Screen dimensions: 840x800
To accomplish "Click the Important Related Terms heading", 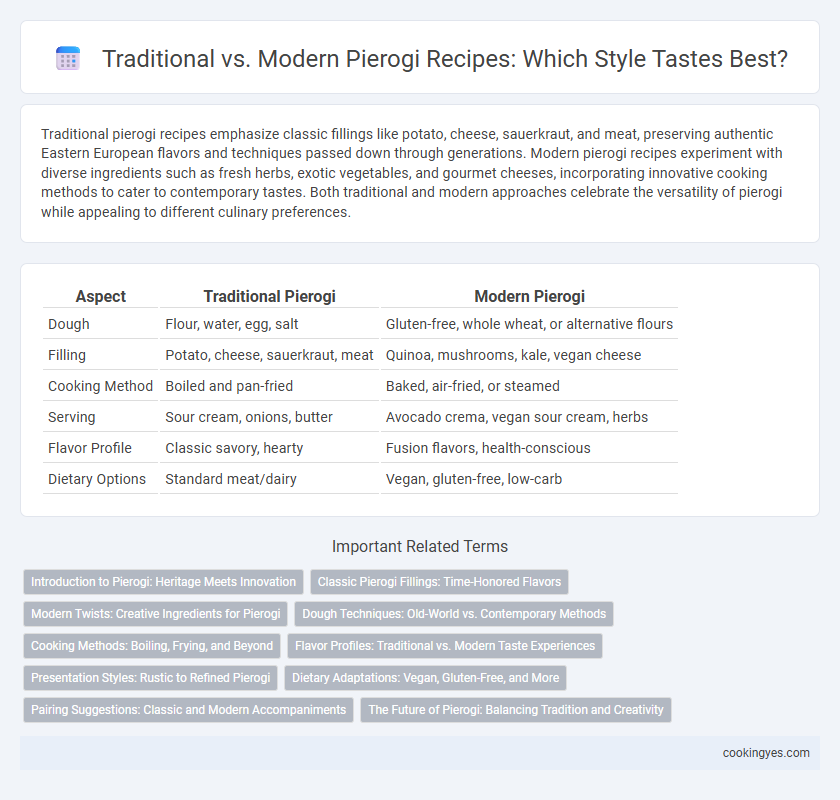I will [420, 547].
